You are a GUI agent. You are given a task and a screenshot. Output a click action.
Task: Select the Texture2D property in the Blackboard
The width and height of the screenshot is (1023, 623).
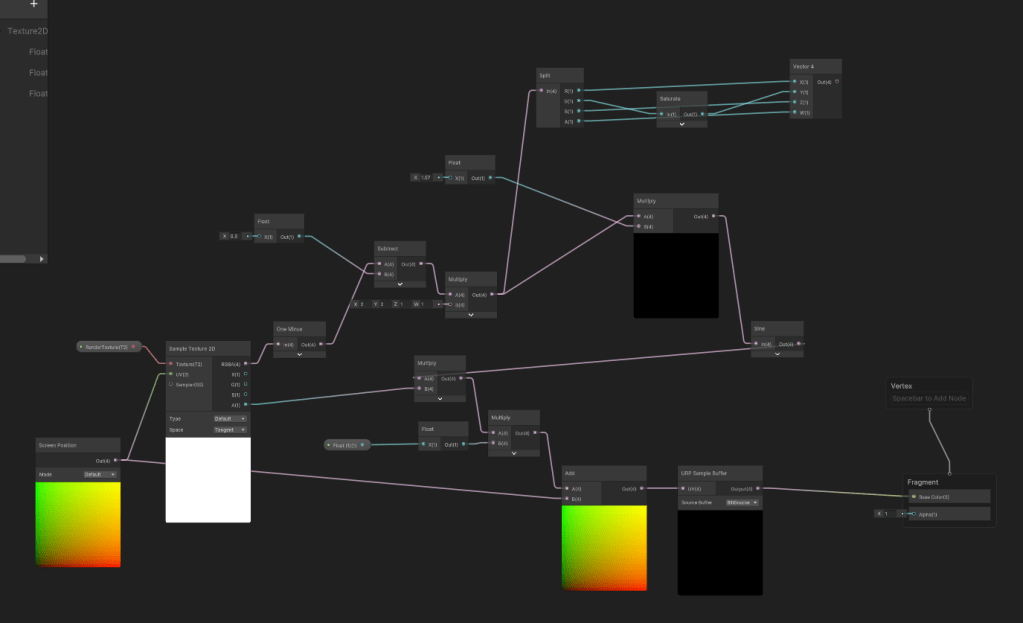click(x=27, y=31)
